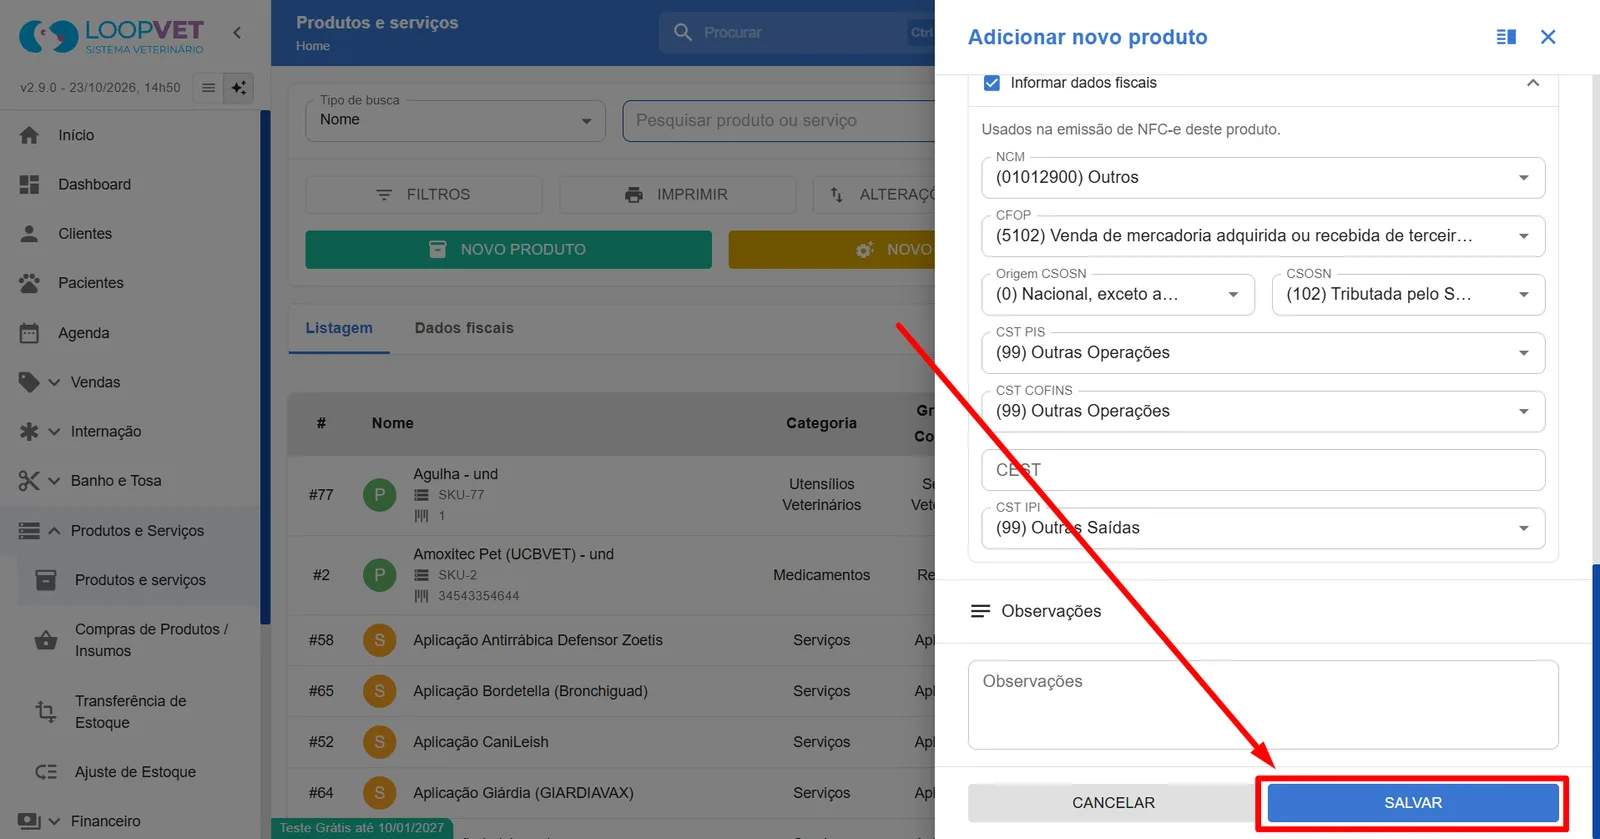The image size is (1600, 839).
Task: Click the Observações text area
Action: [1263, 705]
